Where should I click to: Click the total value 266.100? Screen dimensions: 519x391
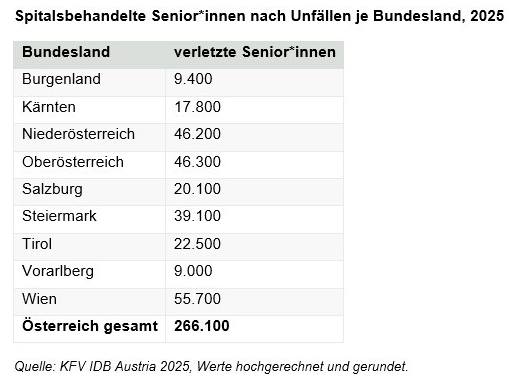point(202,326)
